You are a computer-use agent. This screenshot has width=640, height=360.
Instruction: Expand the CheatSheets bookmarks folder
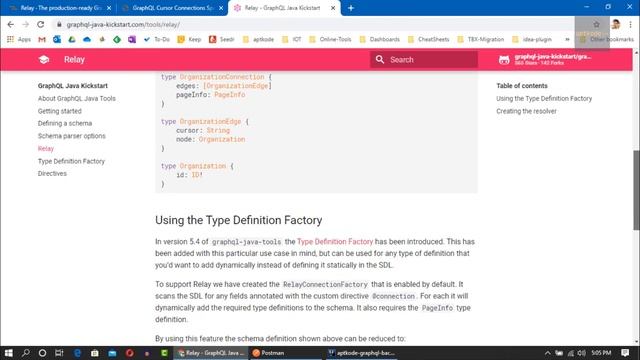tap(429, 39)
